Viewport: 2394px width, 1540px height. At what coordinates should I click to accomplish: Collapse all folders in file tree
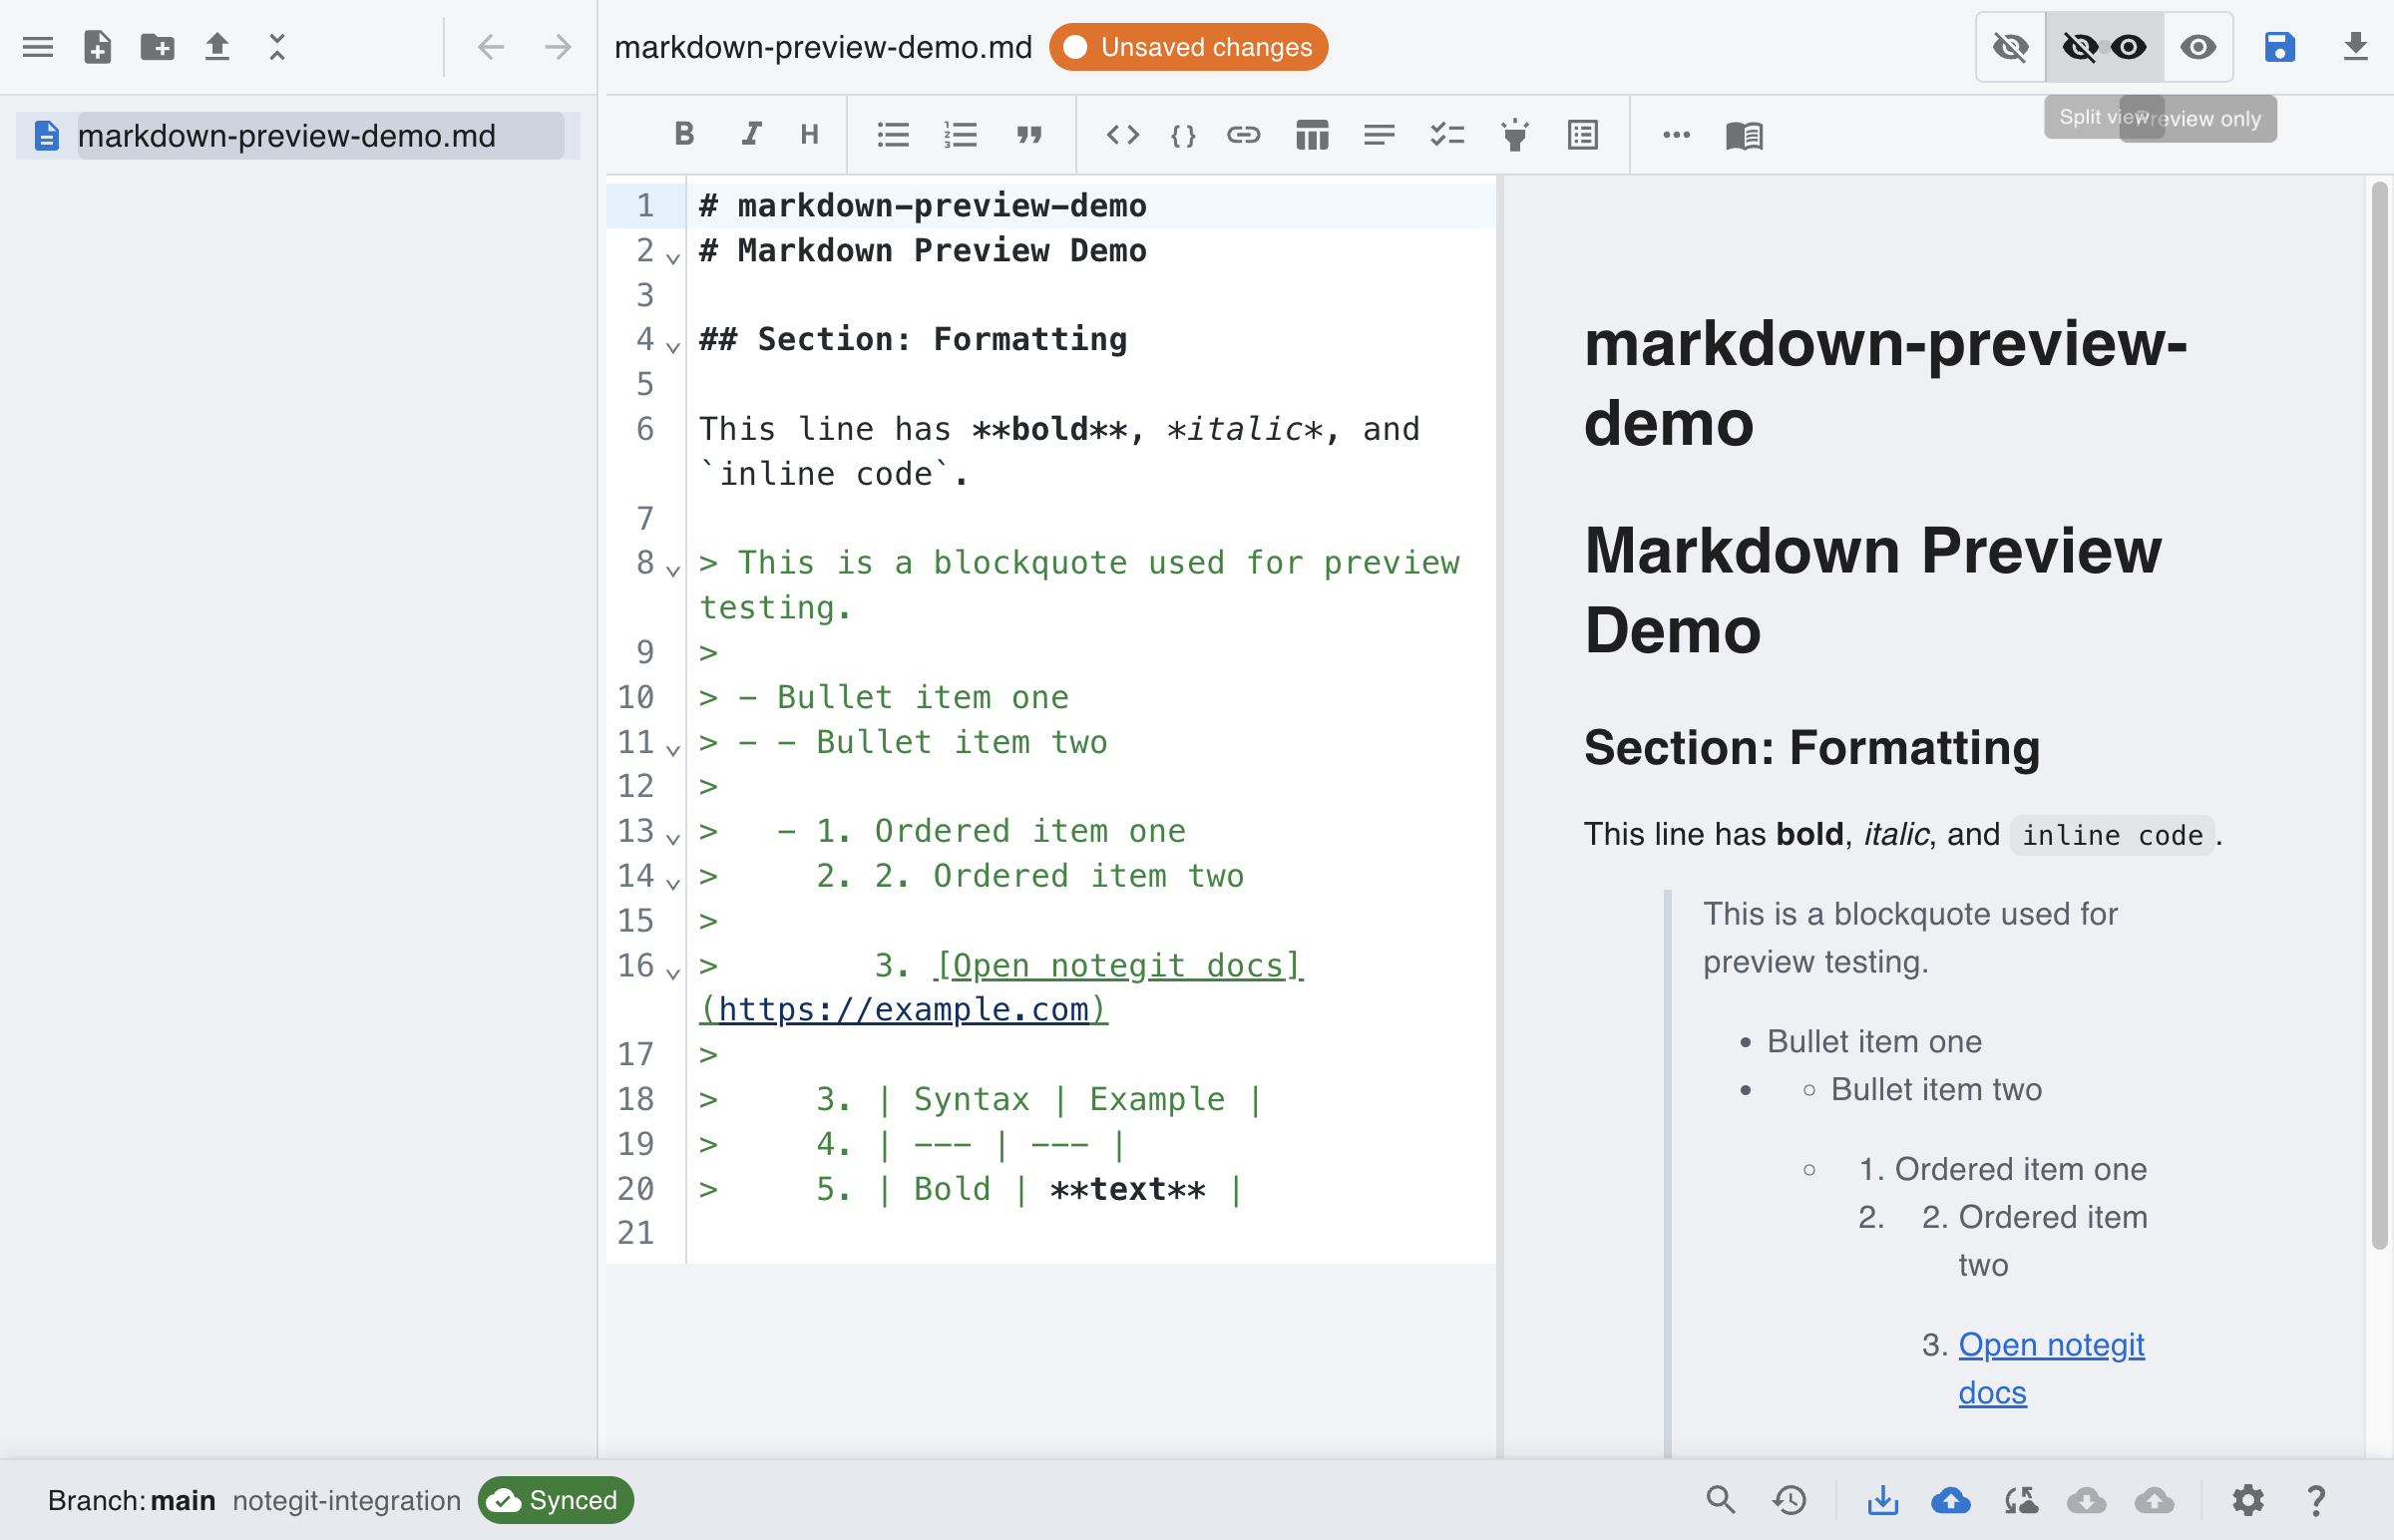click(277, 47)
